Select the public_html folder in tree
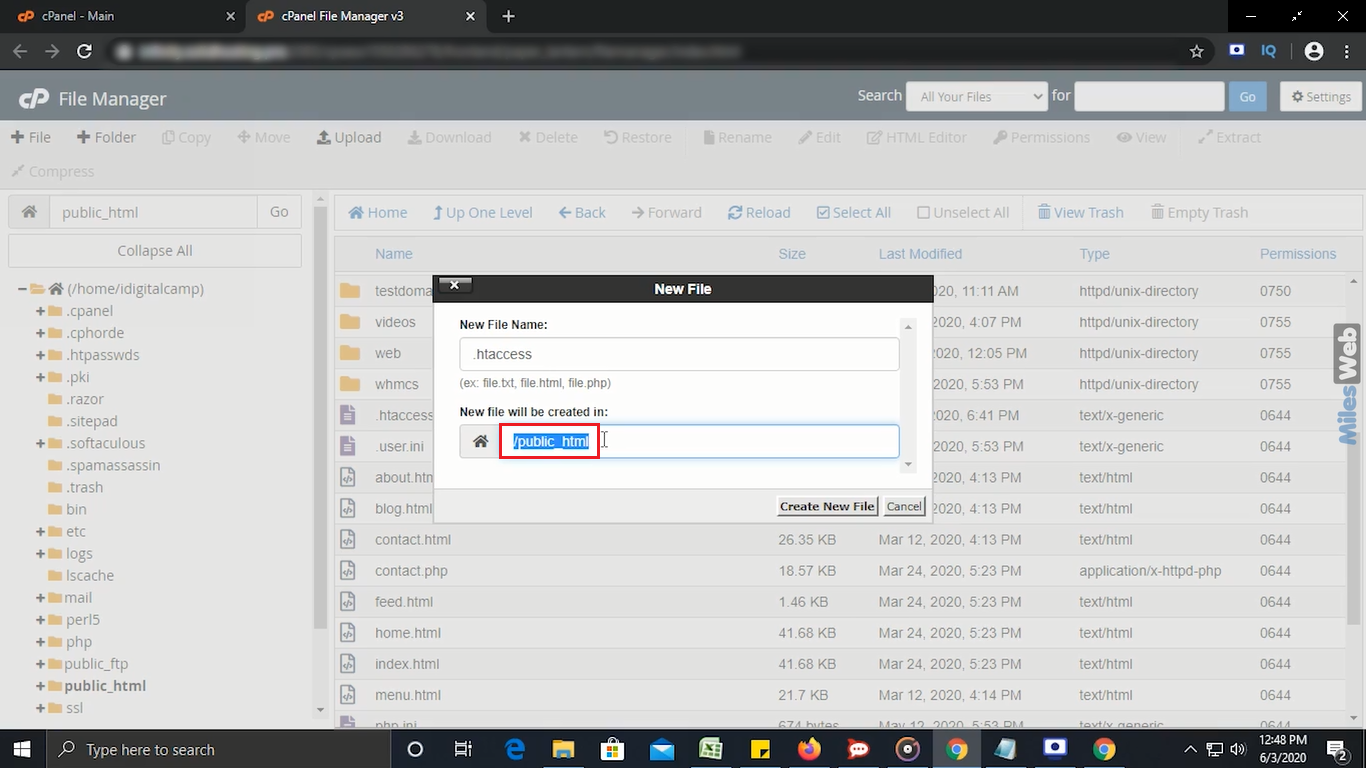 click(105, 686)
